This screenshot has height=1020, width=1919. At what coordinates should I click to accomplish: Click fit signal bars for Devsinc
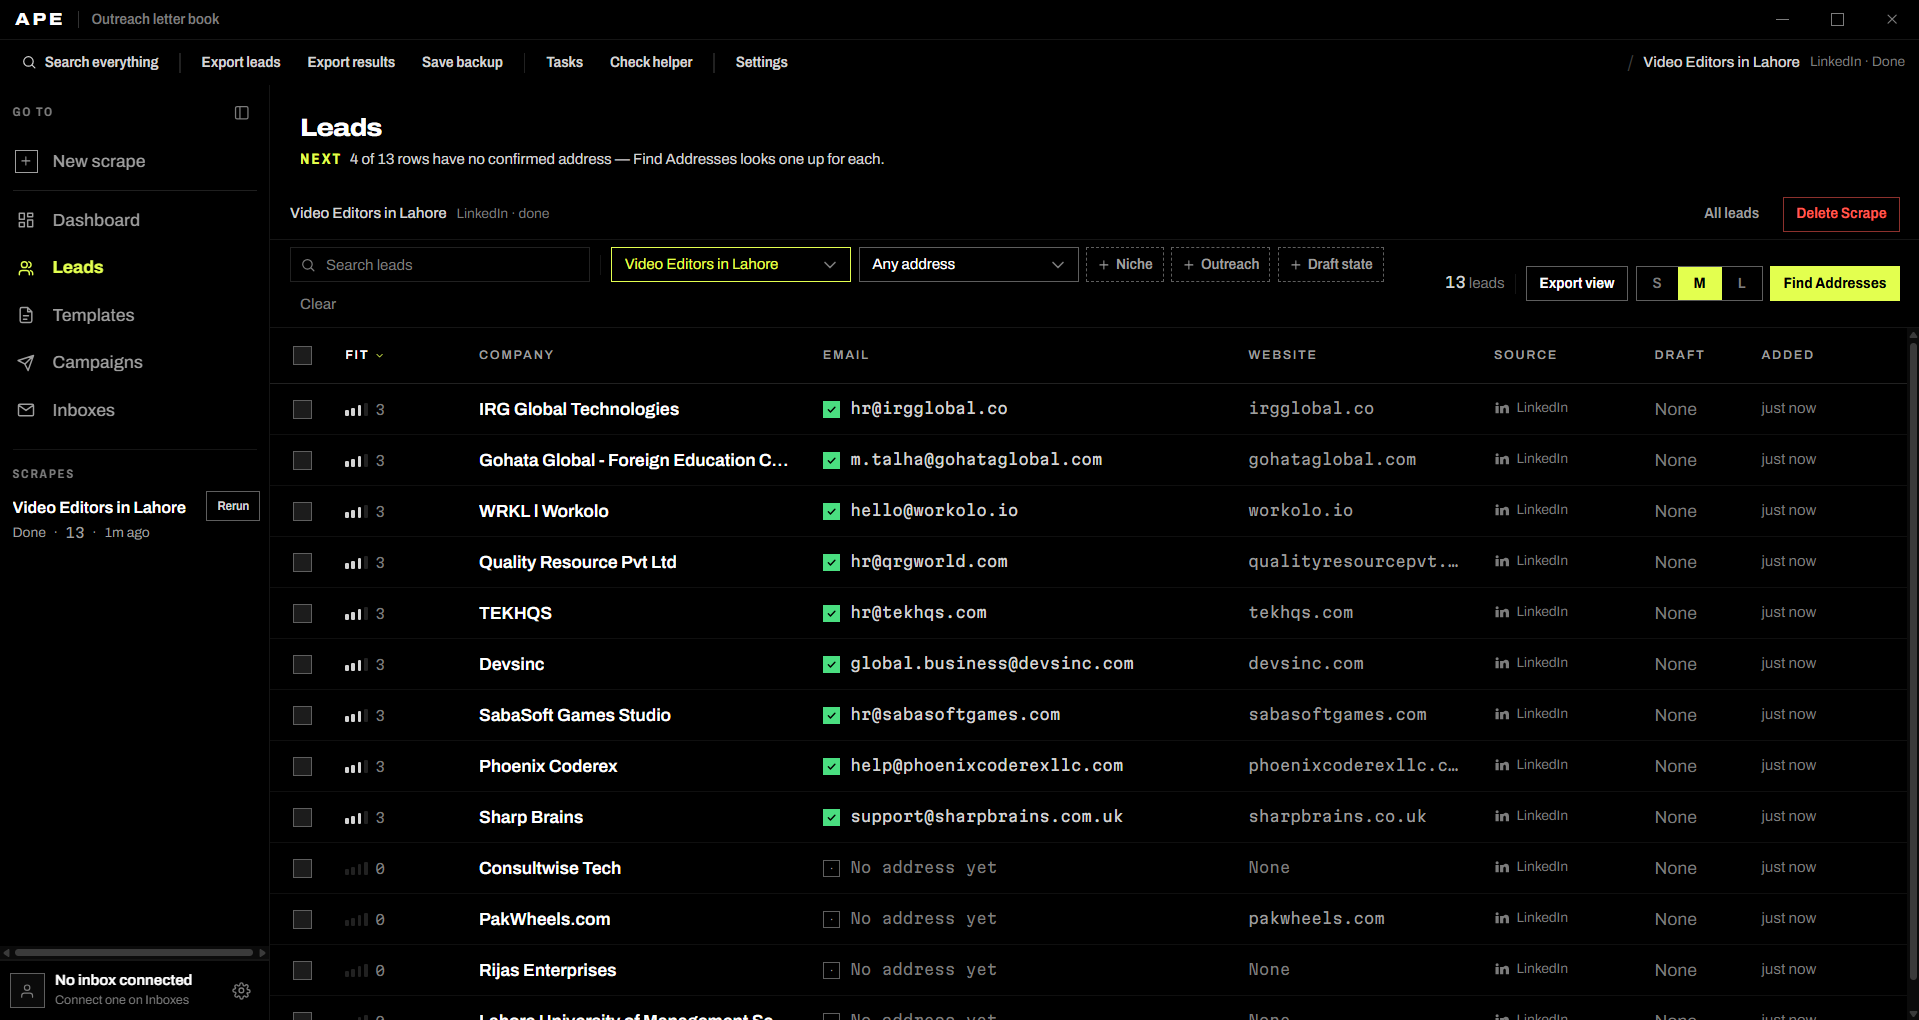pos(356,665)
